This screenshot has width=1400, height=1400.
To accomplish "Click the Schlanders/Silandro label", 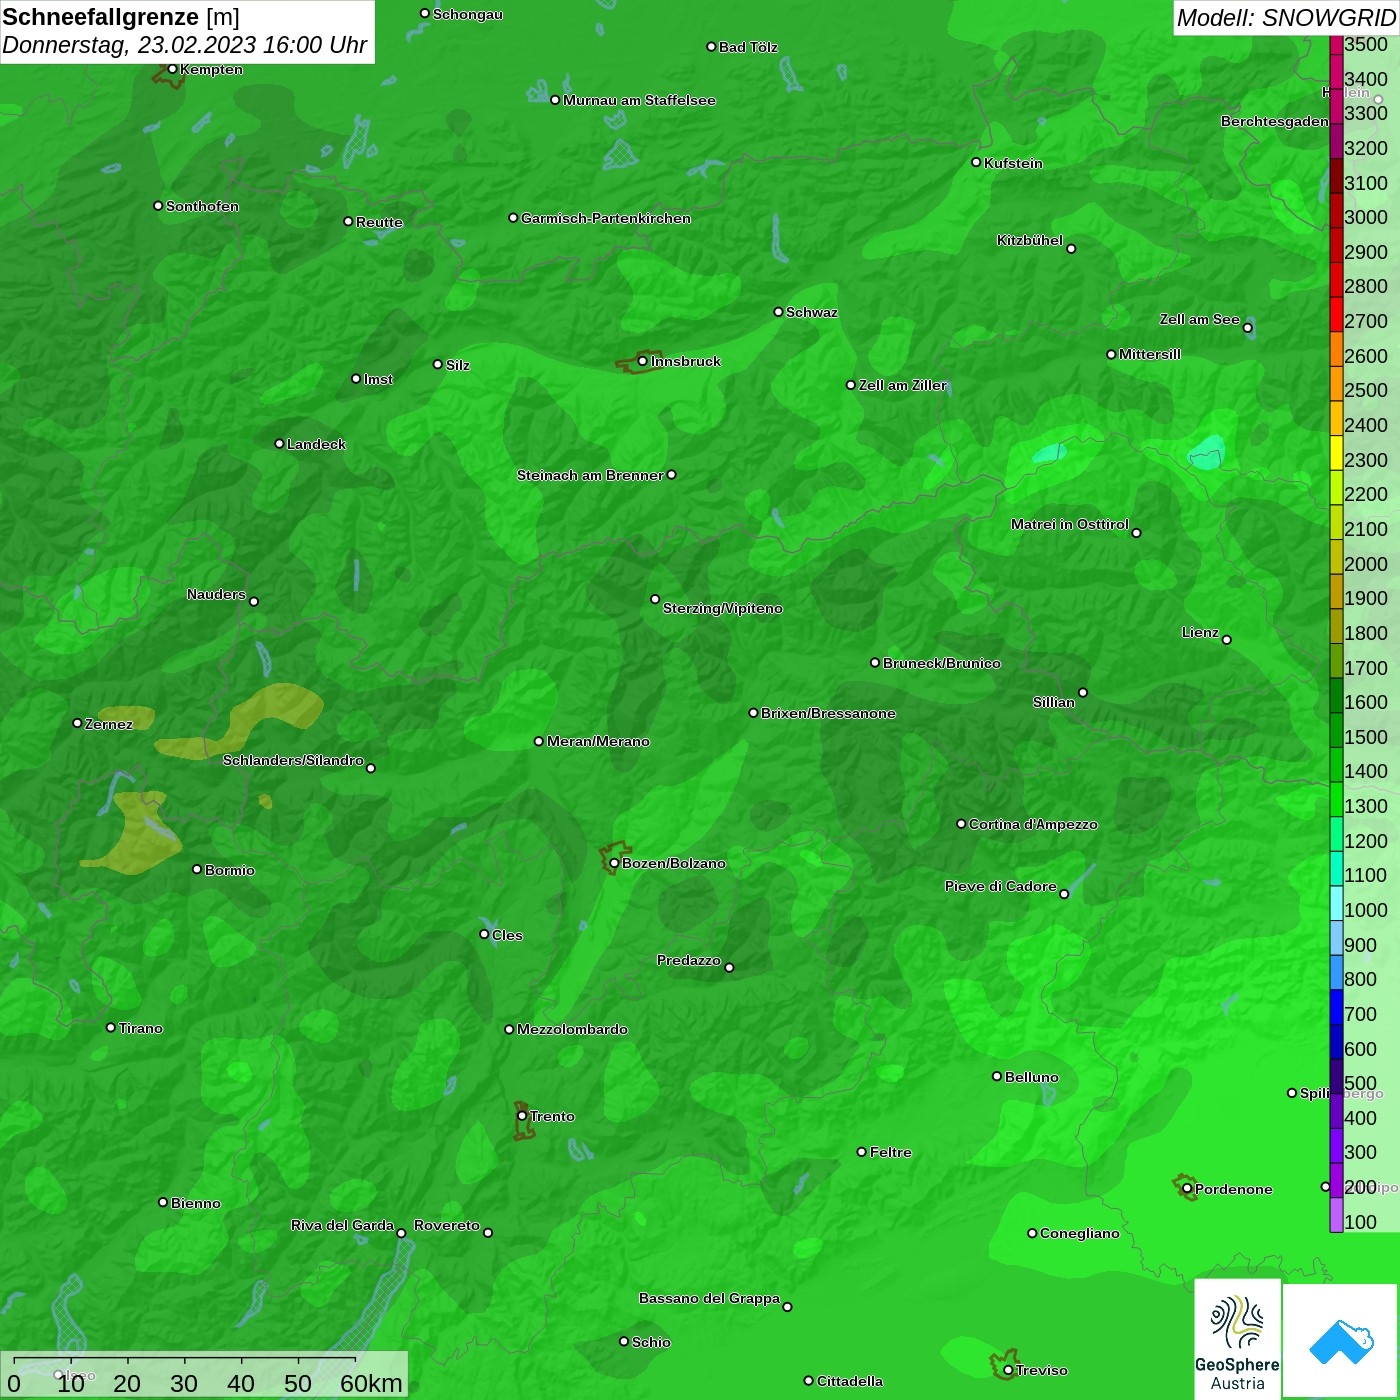I will click(293, 760).
